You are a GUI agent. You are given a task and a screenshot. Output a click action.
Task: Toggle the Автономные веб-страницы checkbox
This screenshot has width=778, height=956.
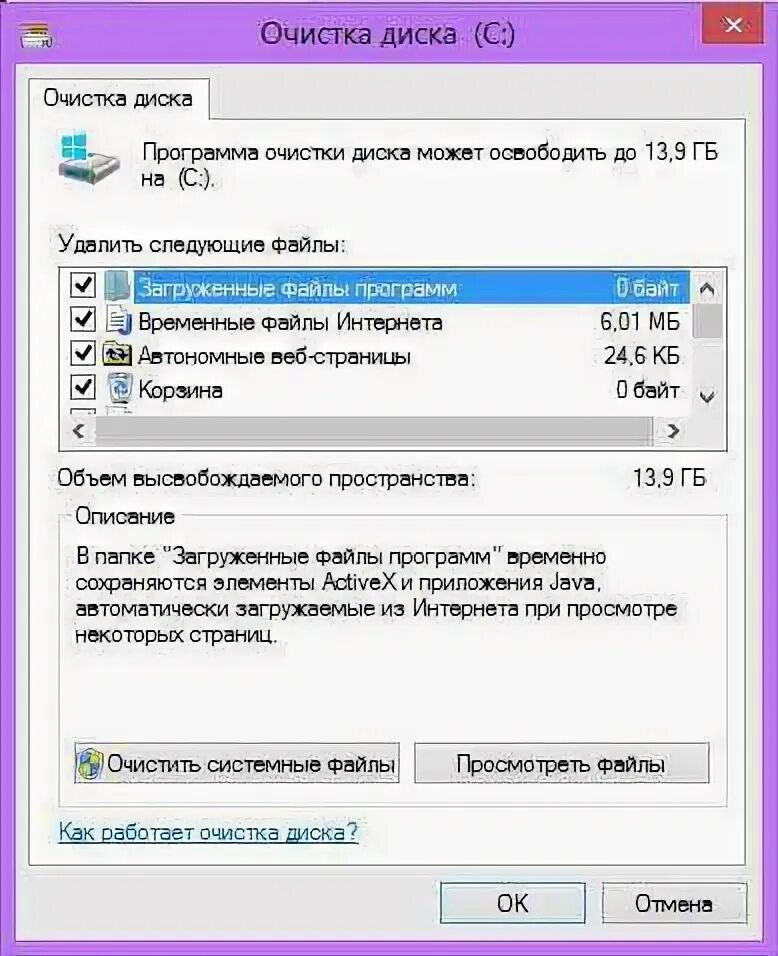pyautogui.click(x=83, y=354)
